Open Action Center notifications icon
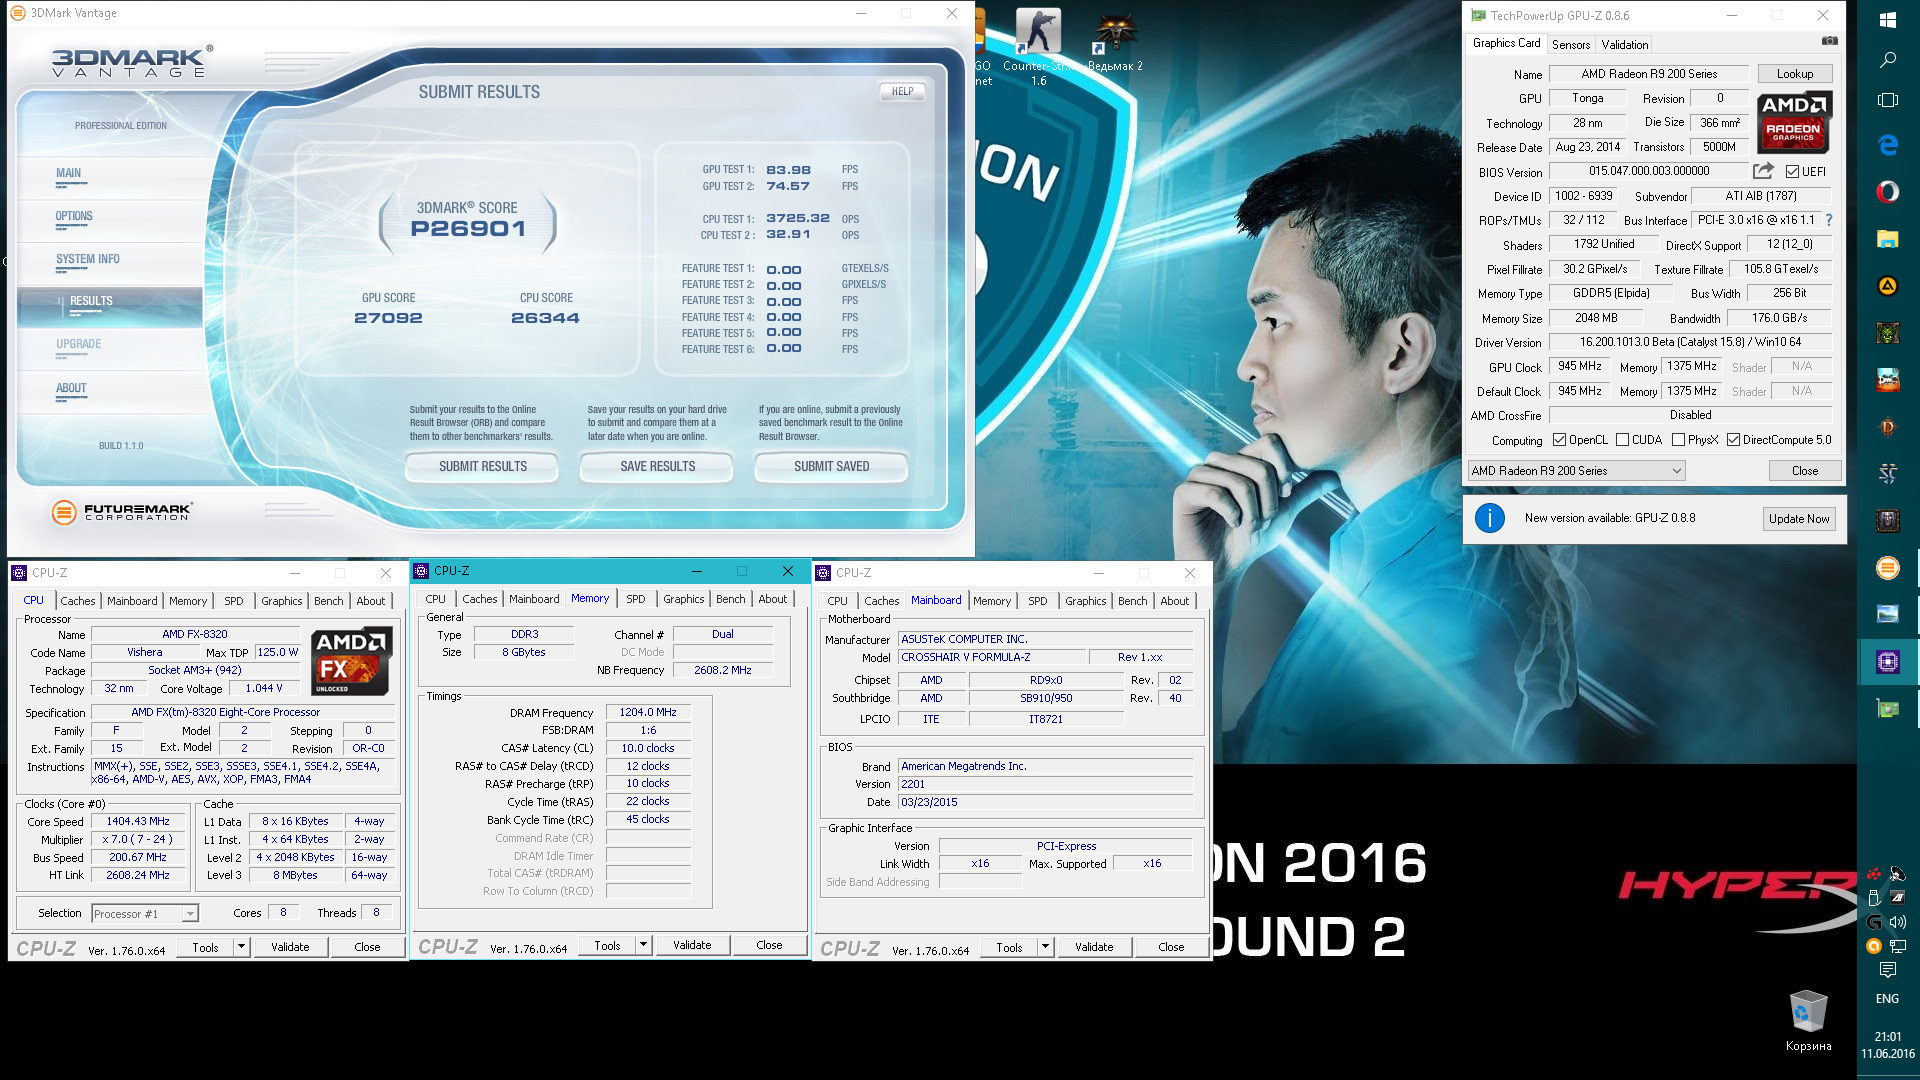Image resolution: width=1920 pixels, height=1080 pixels. (x=1888, y=970)
